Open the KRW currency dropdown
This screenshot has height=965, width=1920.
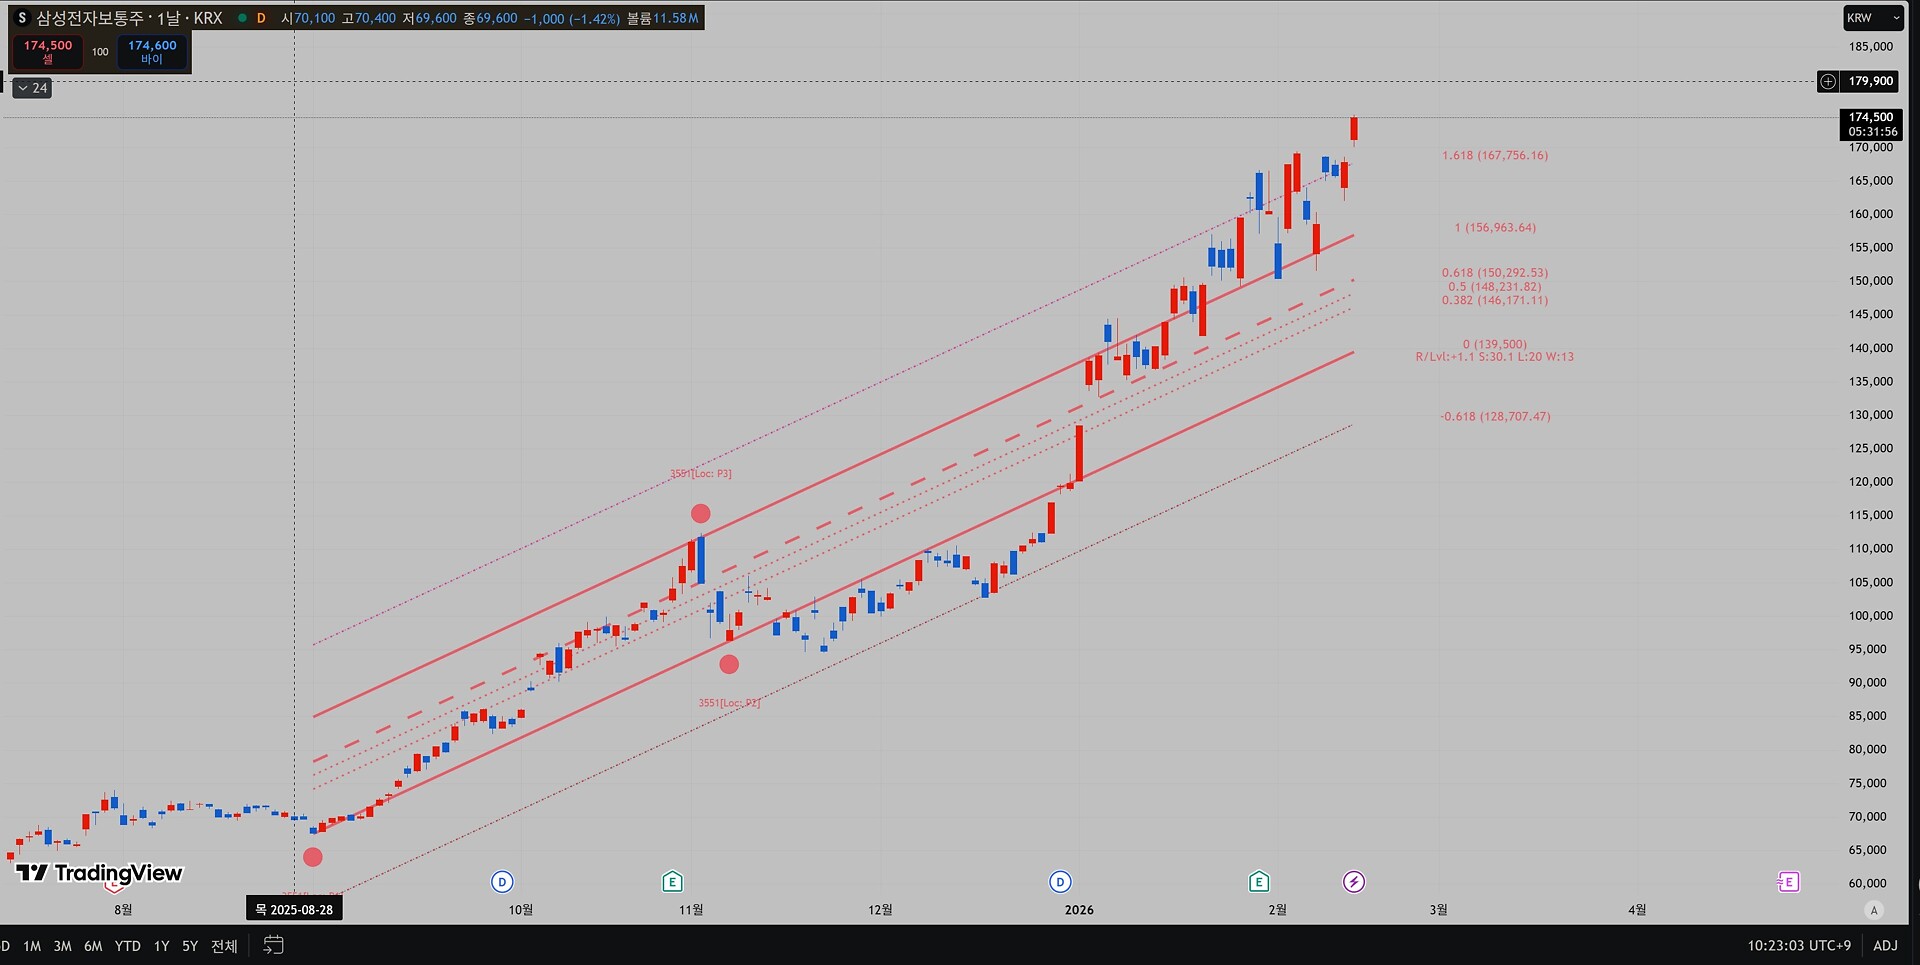click(1873, 18)
